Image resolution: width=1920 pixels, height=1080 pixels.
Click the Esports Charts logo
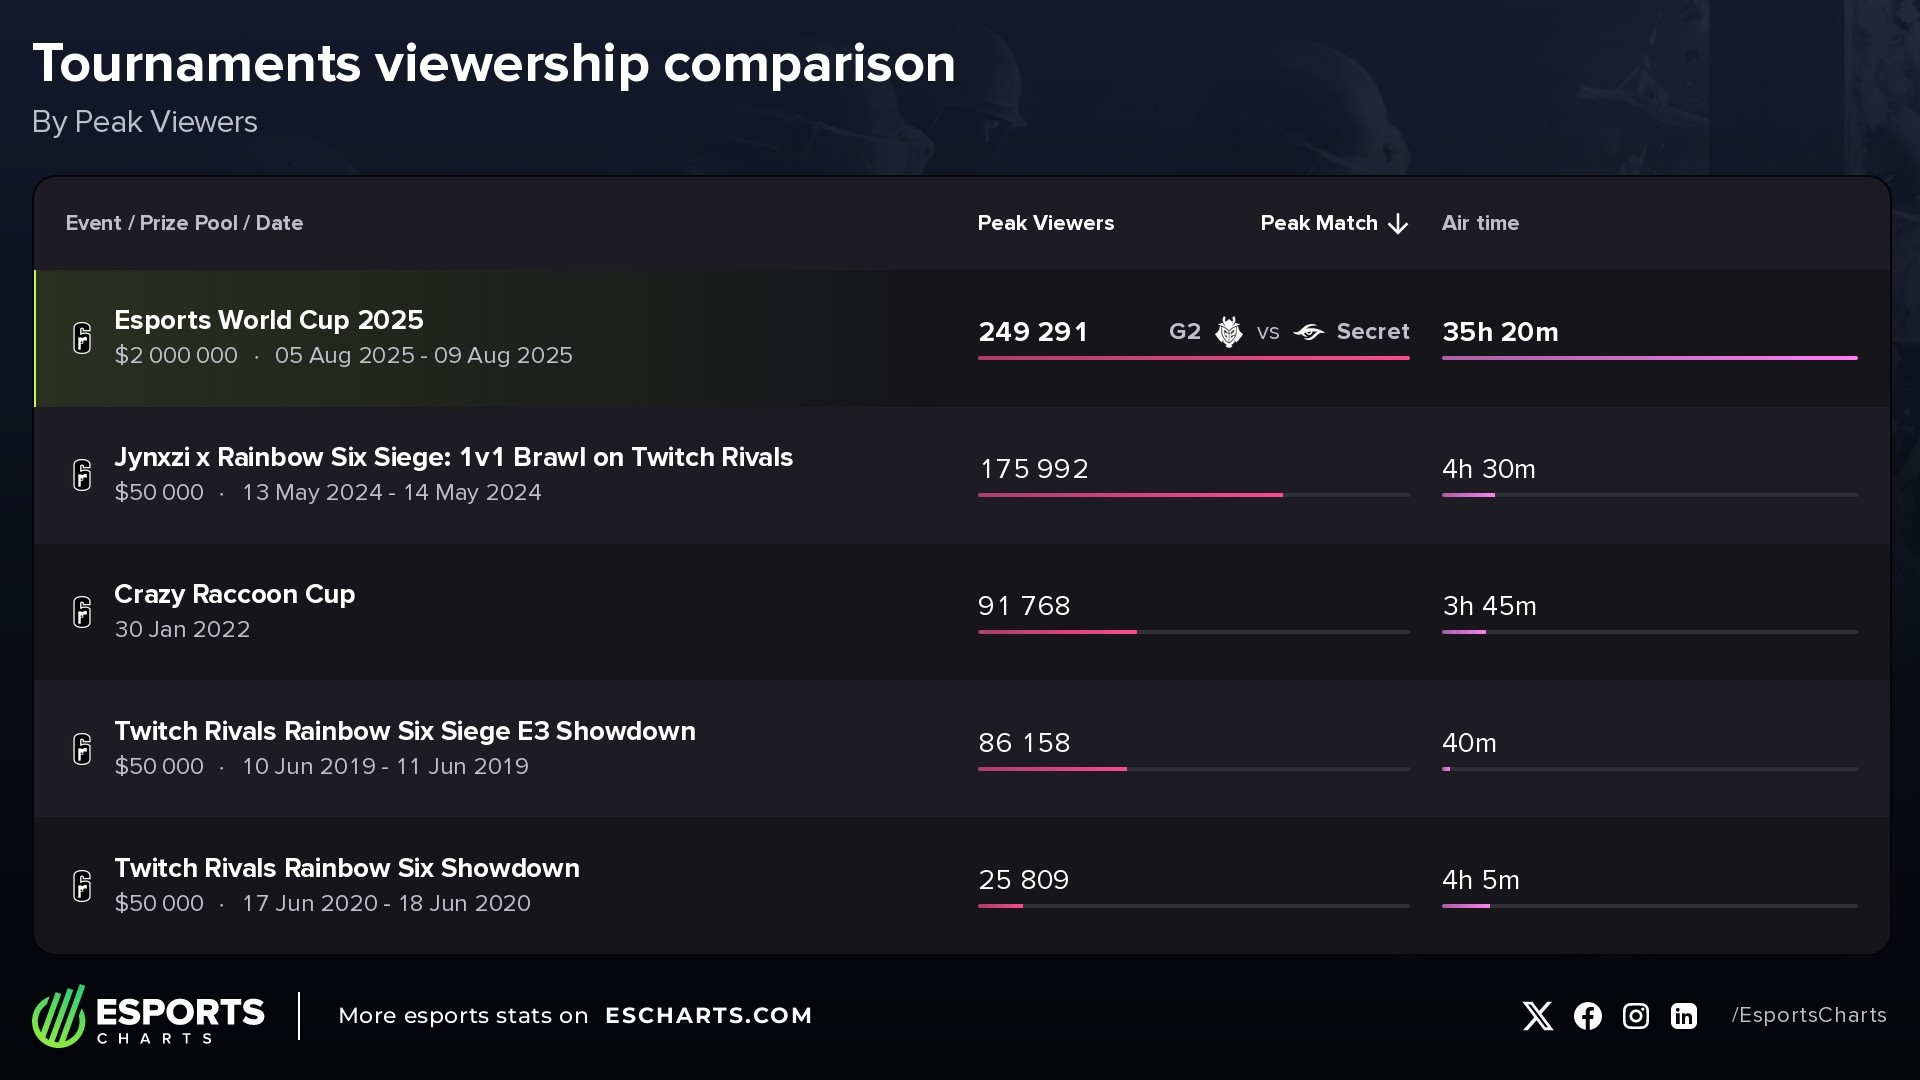tap(148, 1016)
